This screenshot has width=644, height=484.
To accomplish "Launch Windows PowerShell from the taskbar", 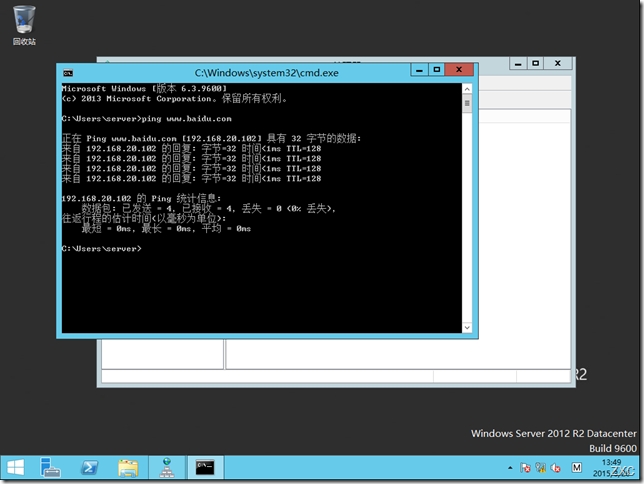I will [x=89, y=467].
